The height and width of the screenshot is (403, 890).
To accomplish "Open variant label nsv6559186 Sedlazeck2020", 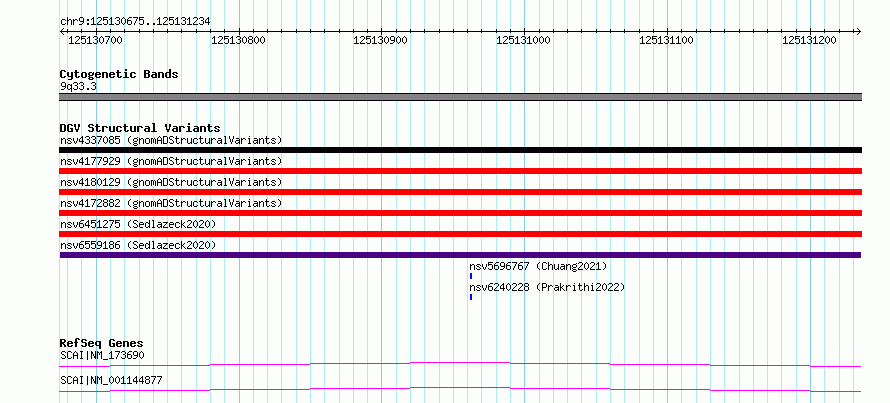I will [x=138, y=245].
